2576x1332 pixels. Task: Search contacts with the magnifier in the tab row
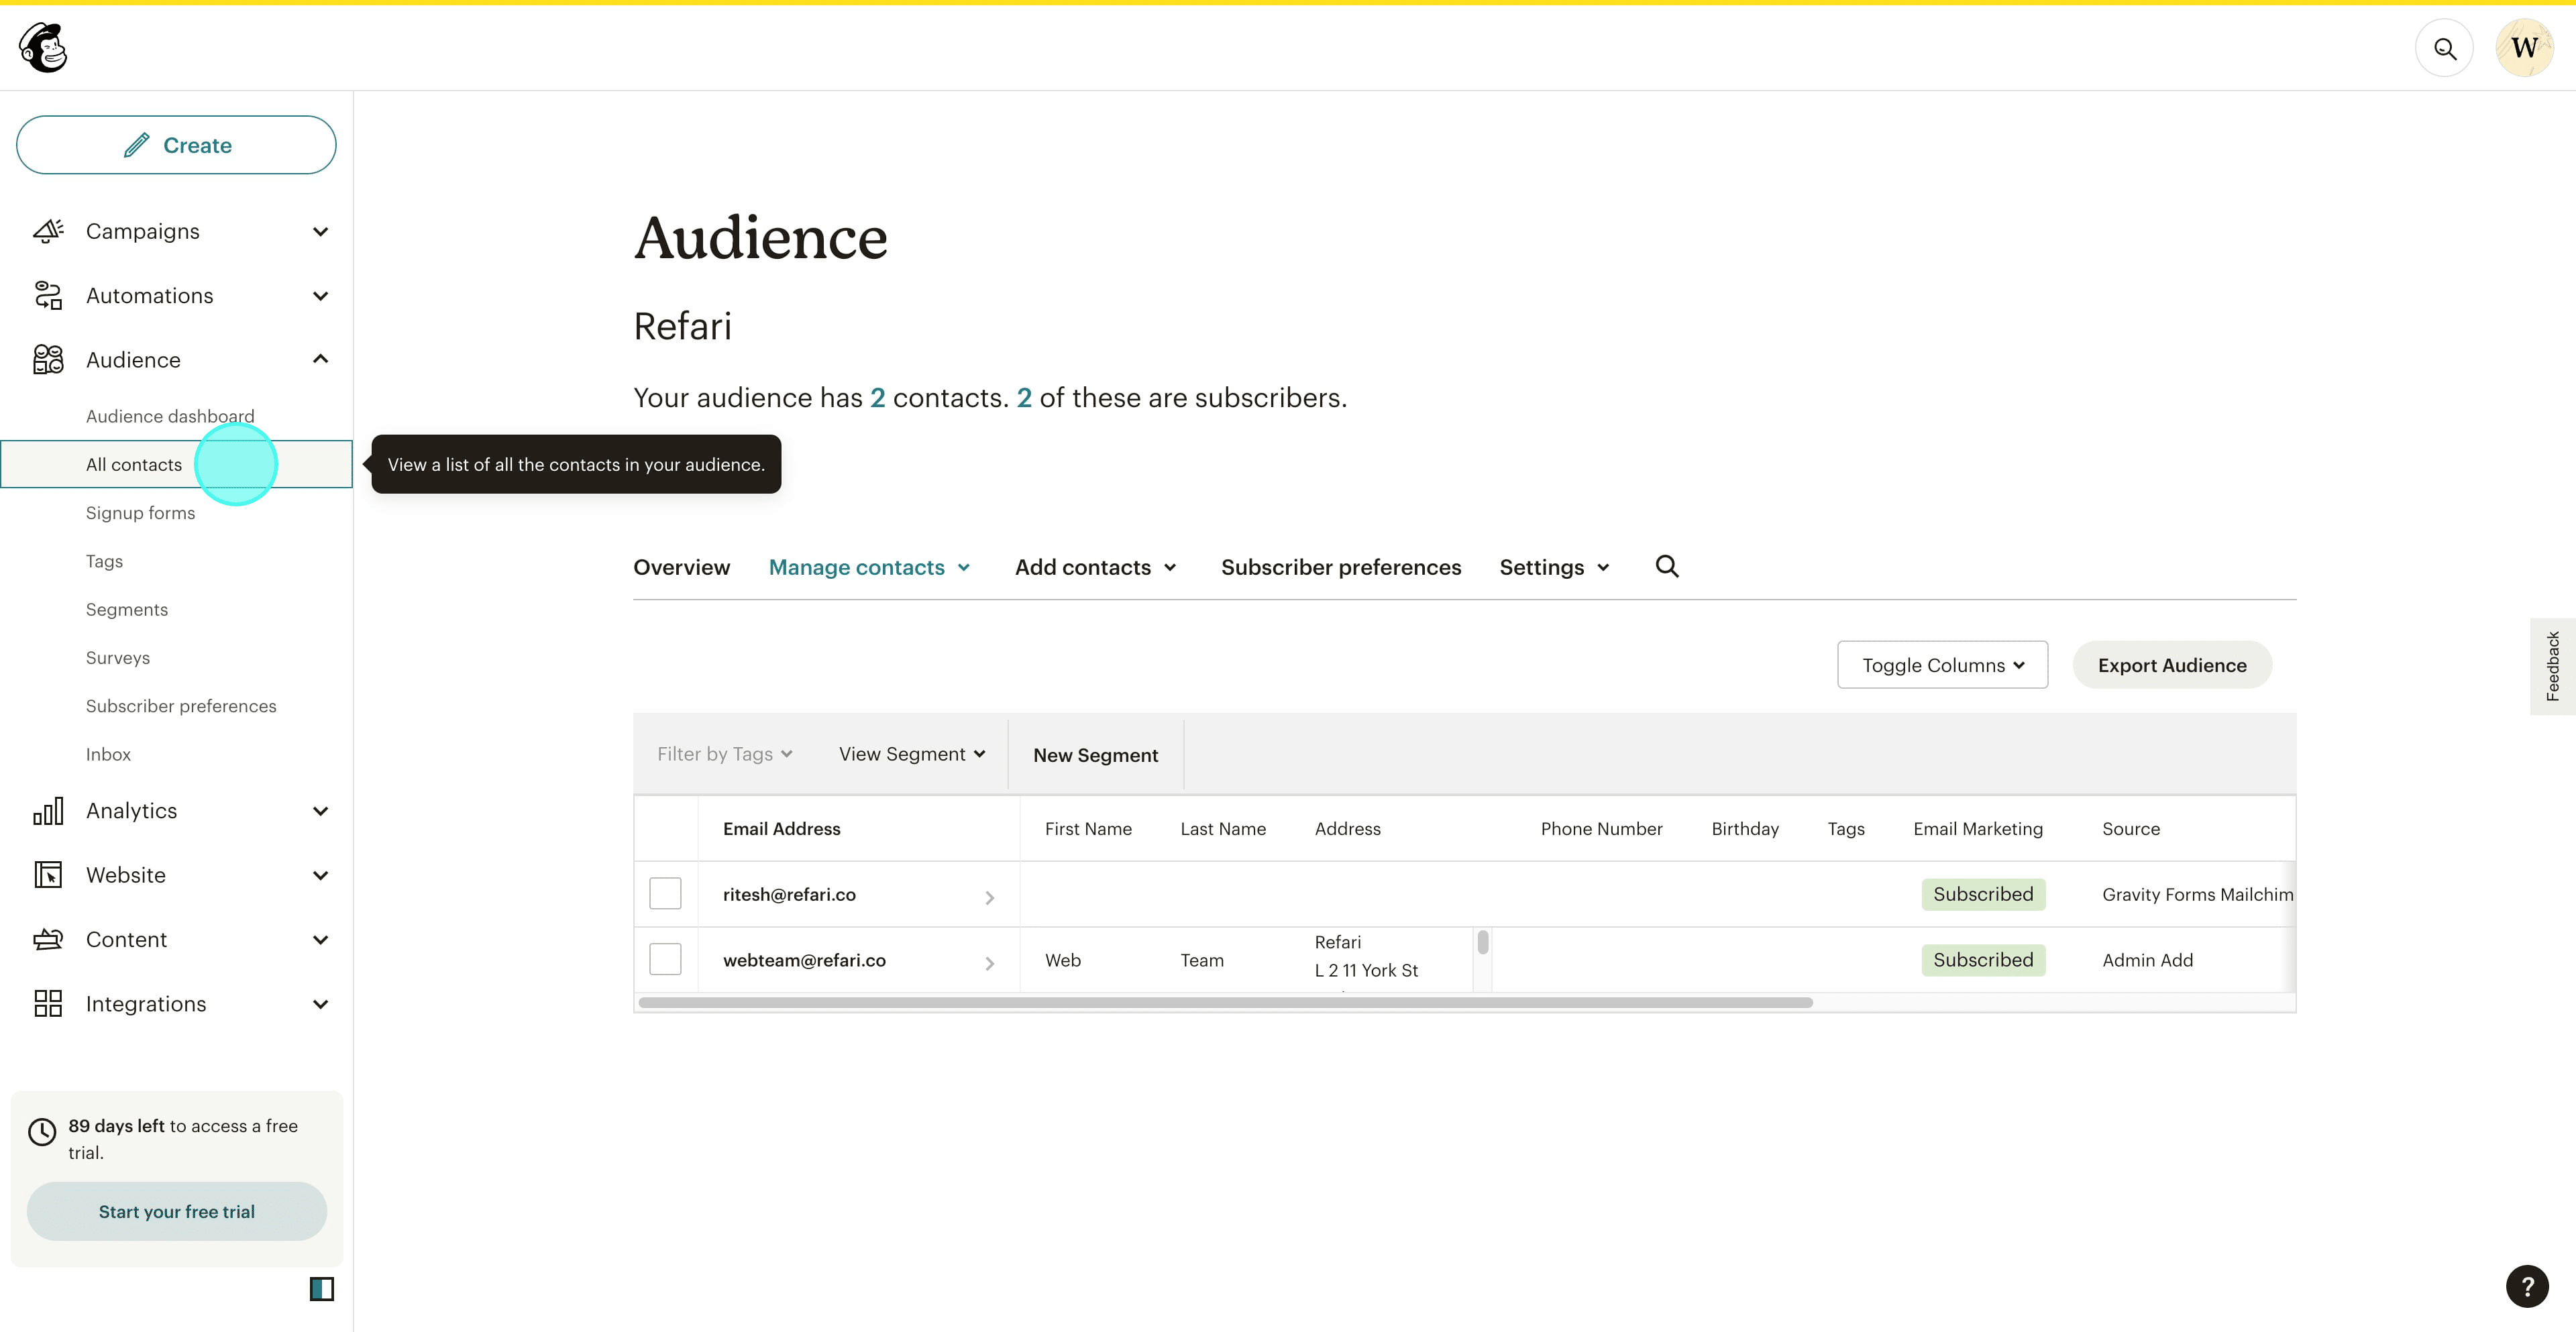[x=1667, y=566]
